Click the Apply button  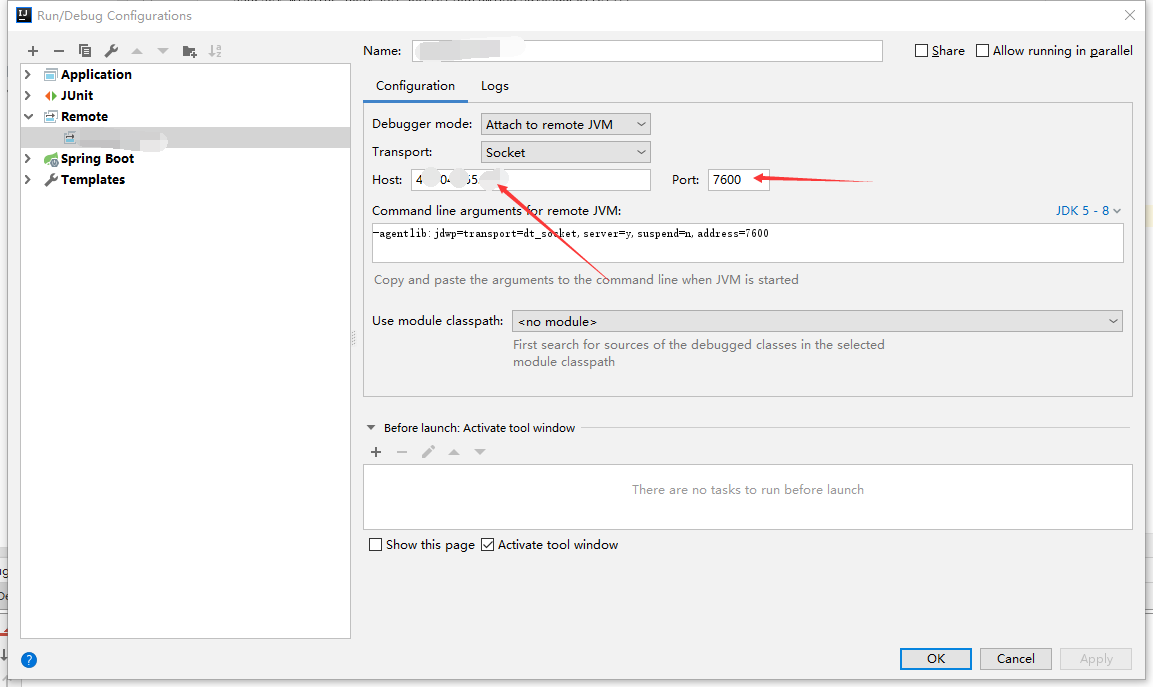click(x=1096, y=659)
